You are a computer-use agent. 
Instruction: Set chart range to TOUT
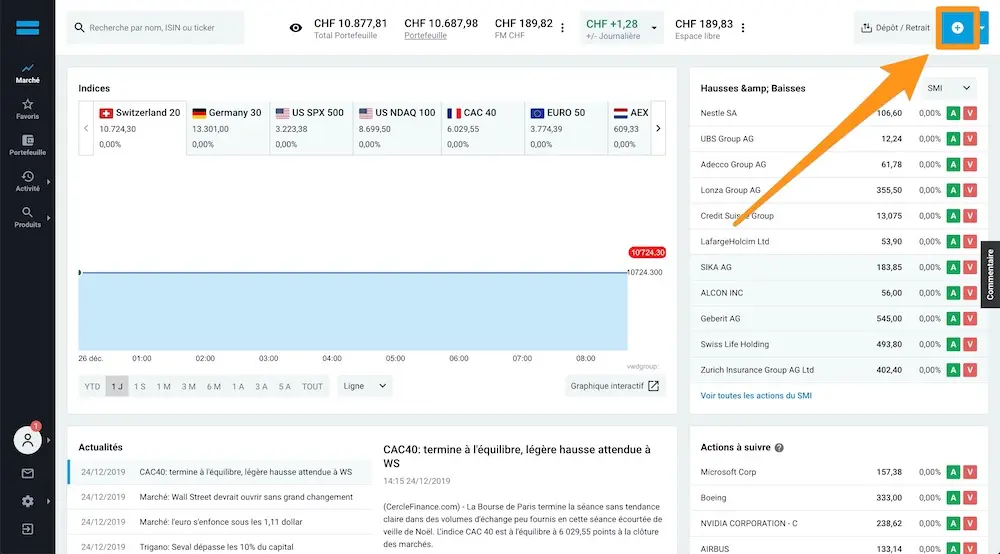click(312, 386)
